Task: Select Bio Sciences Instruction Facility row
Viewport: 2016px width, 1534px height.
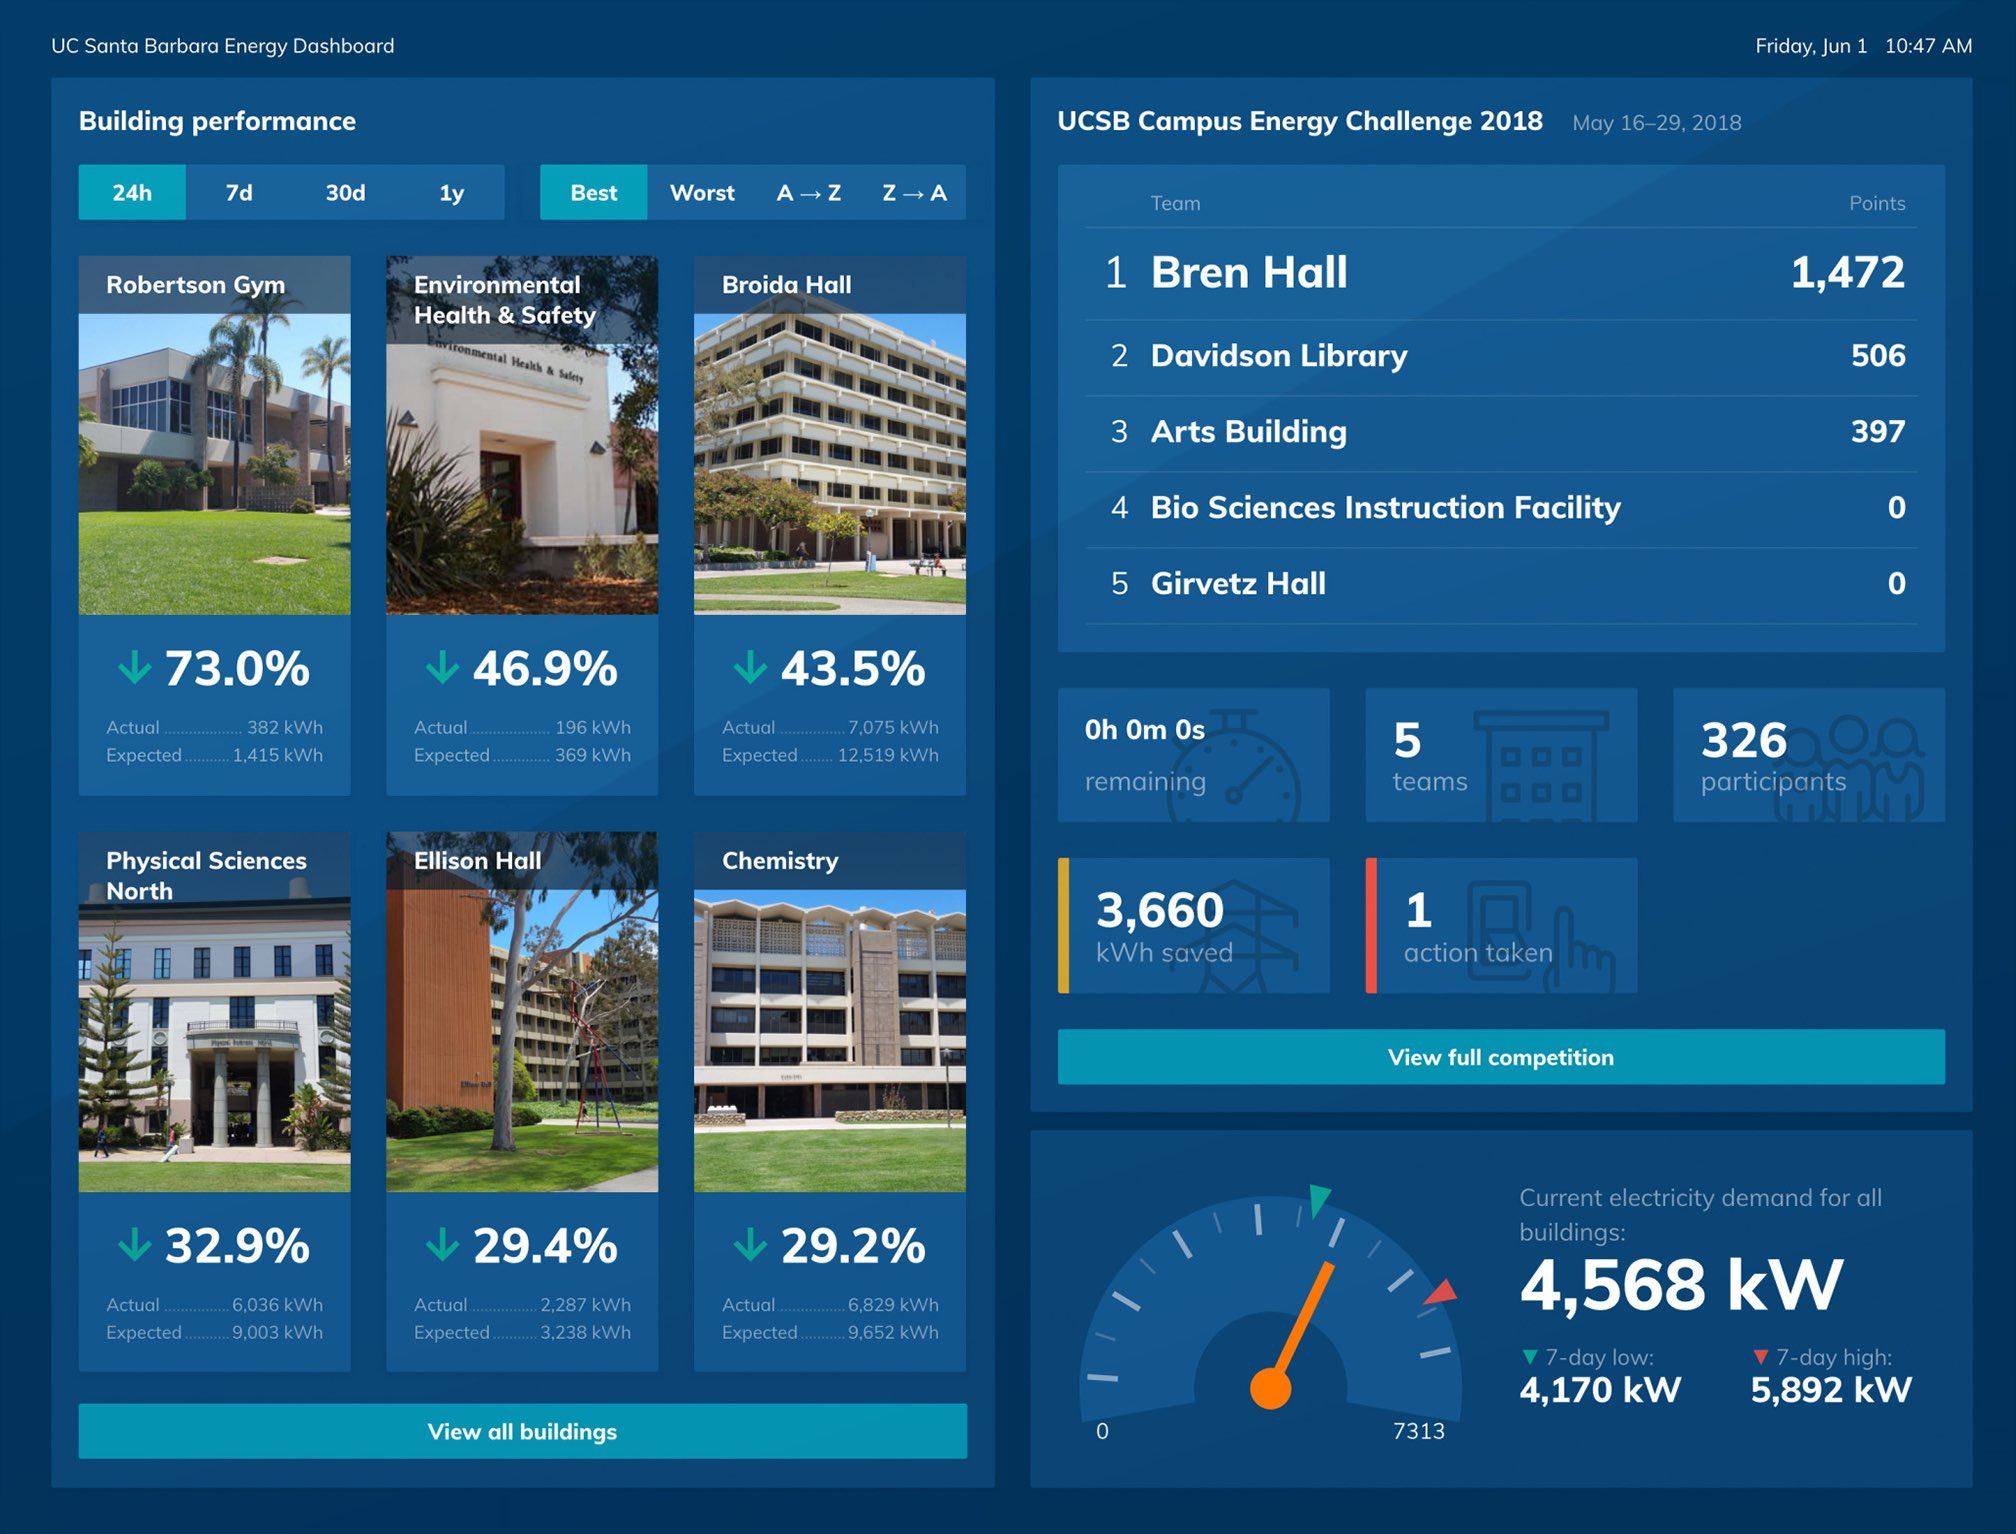Action: click(1501, 509)
